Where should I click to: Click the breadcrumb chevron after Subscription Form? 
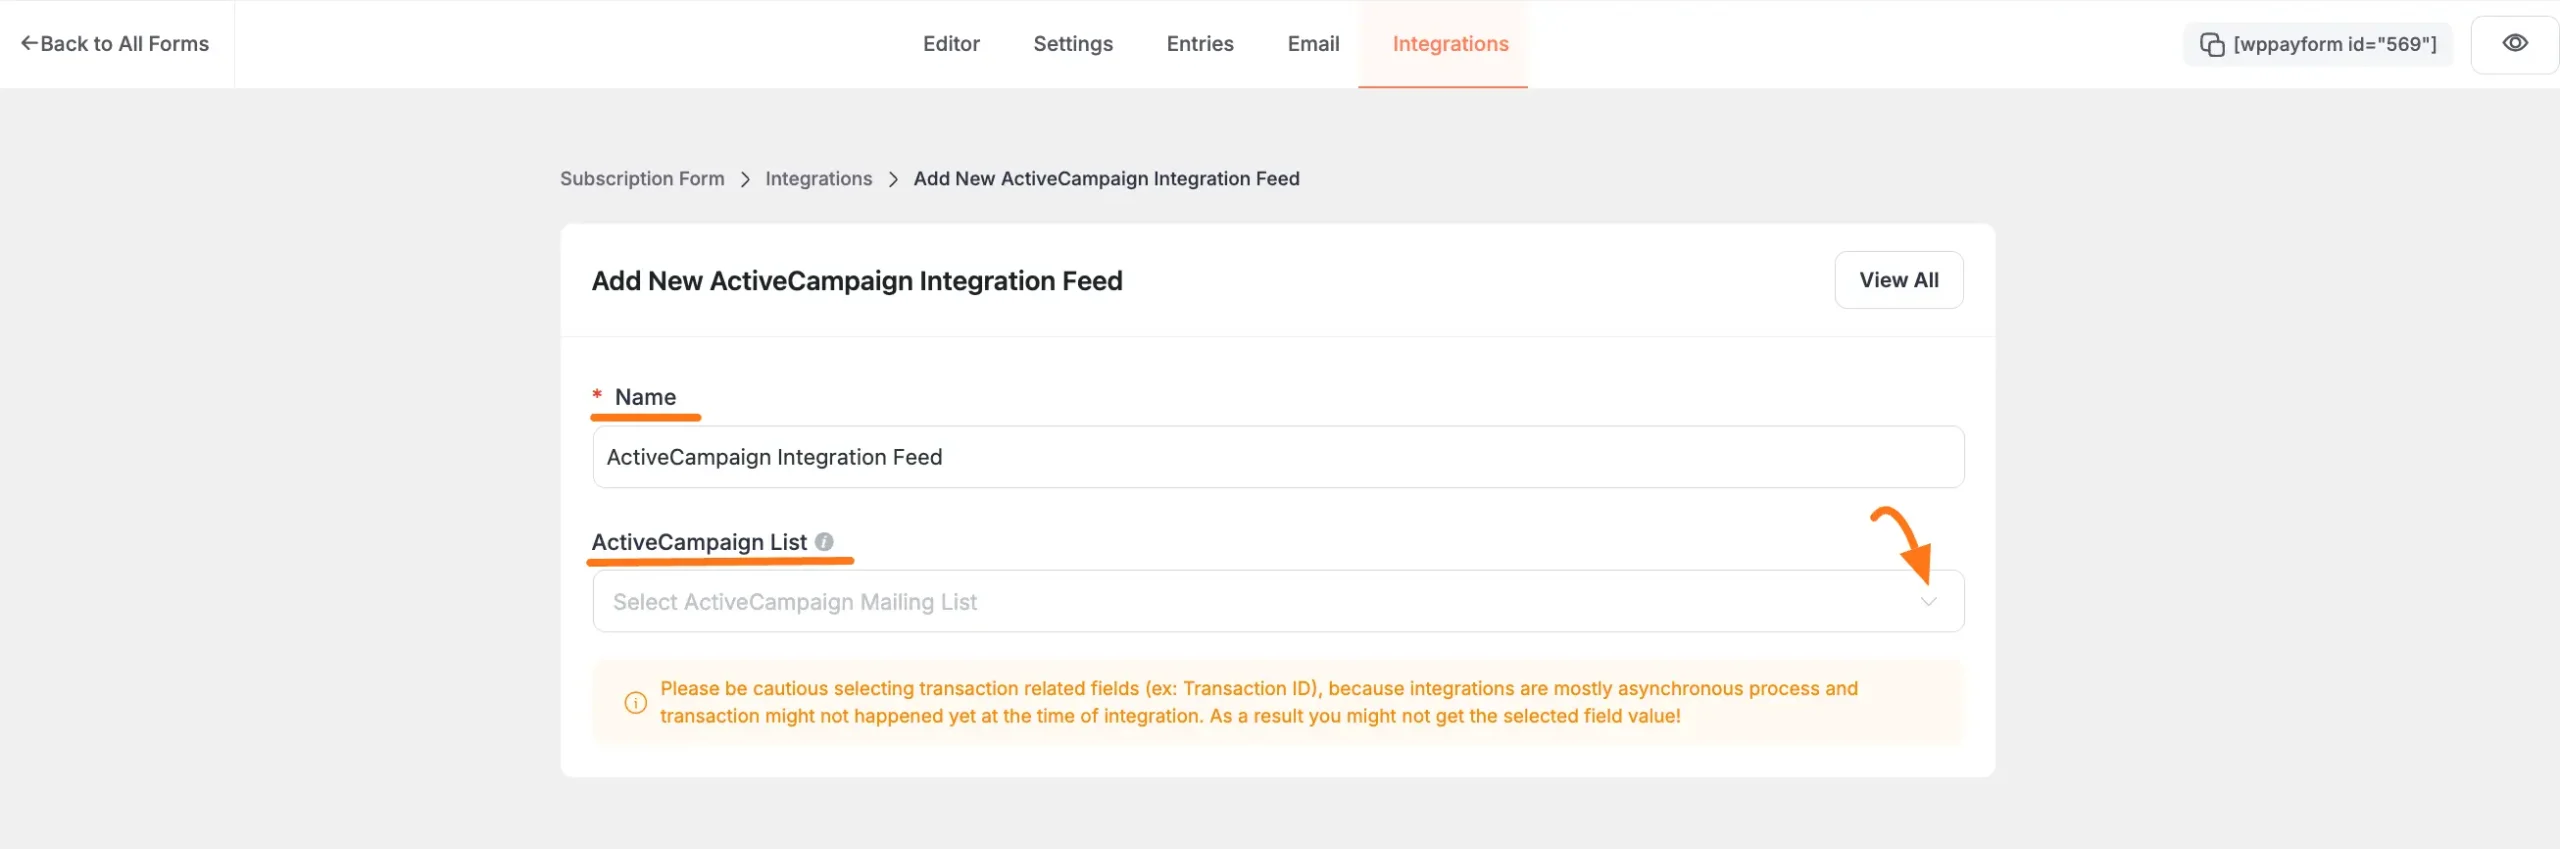click(745, 179)
